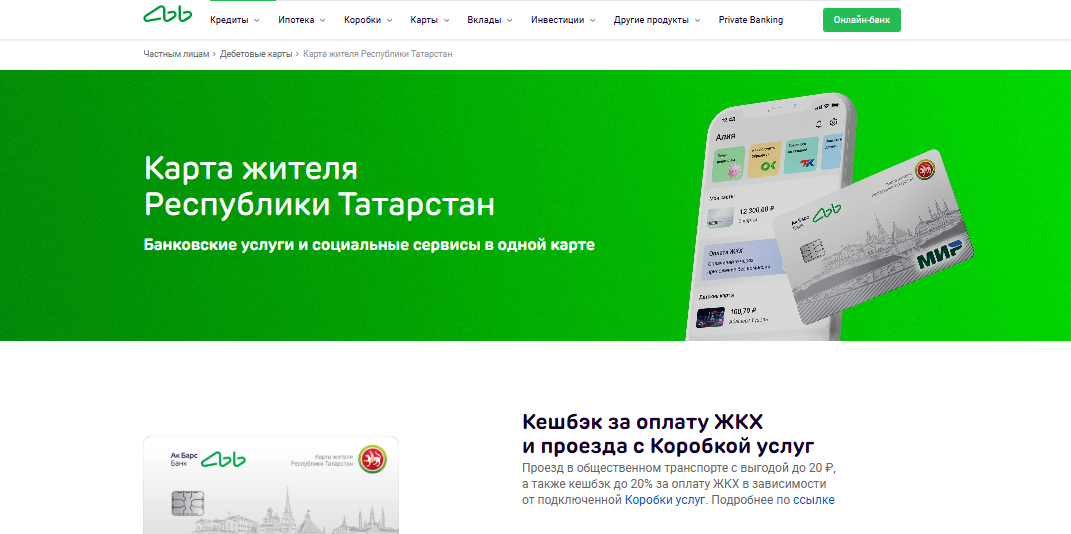Click the phone mockup in banner

point(768,217)
